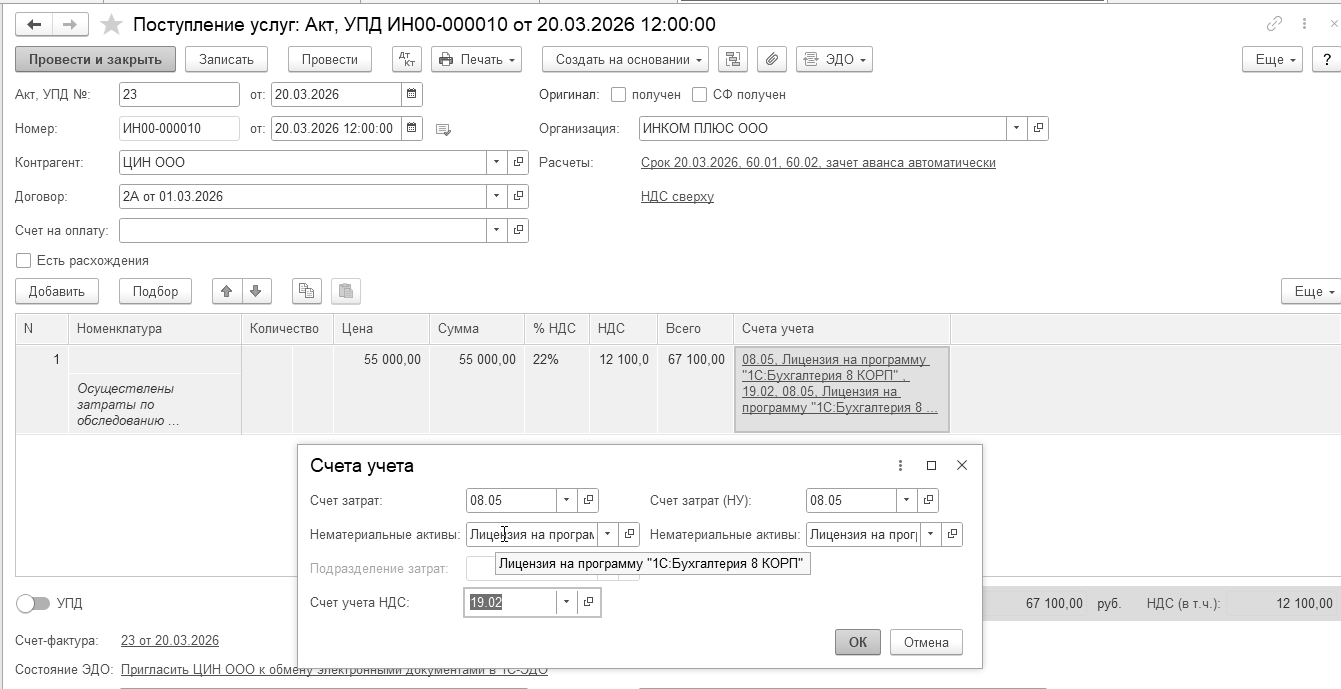This screenshot has height=689, width=1341.
Task: Open the Организация record via its open icon
Action: click(1038, 129)
